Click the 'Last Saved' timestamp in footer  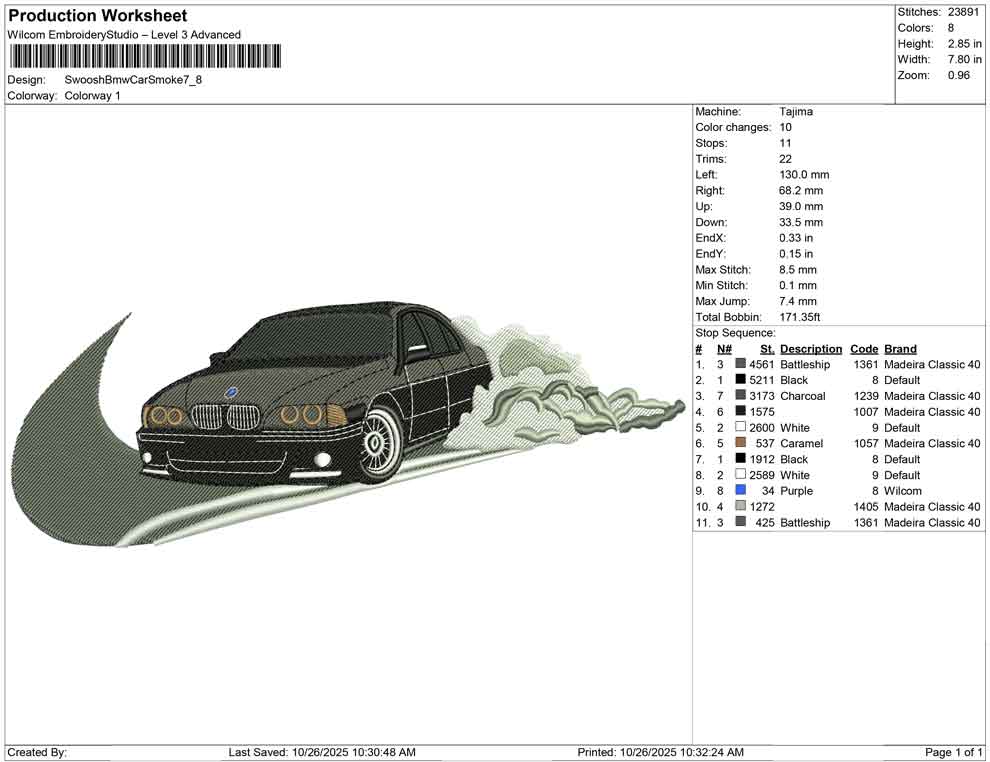322,752
